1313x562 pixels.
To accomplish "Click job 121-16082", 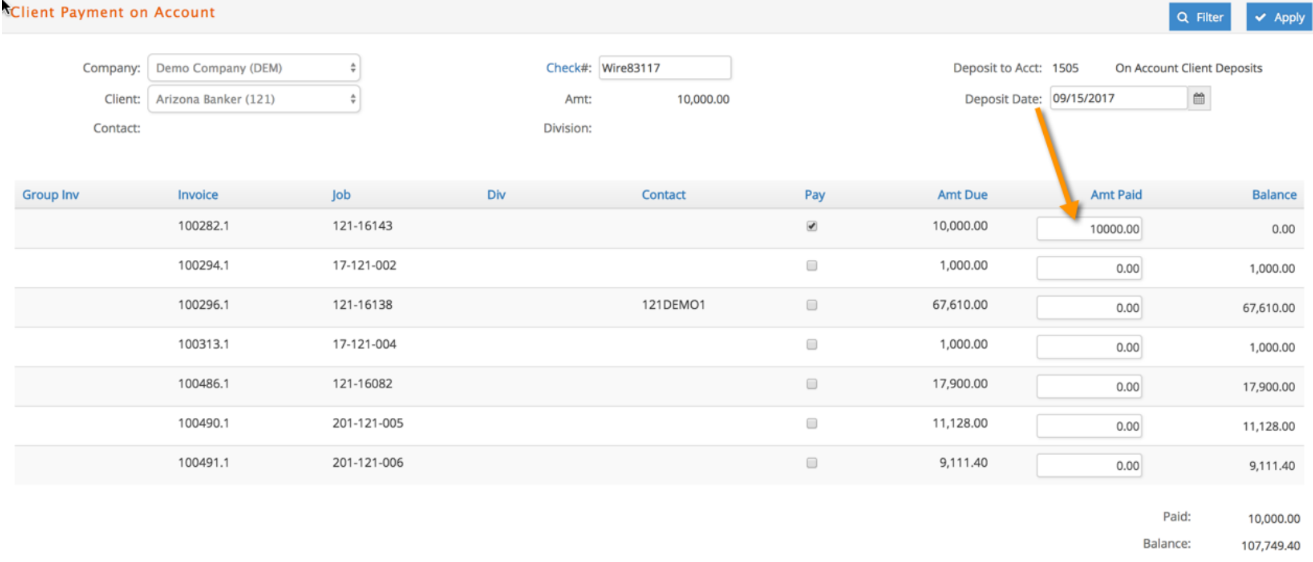I will [362, 384].
